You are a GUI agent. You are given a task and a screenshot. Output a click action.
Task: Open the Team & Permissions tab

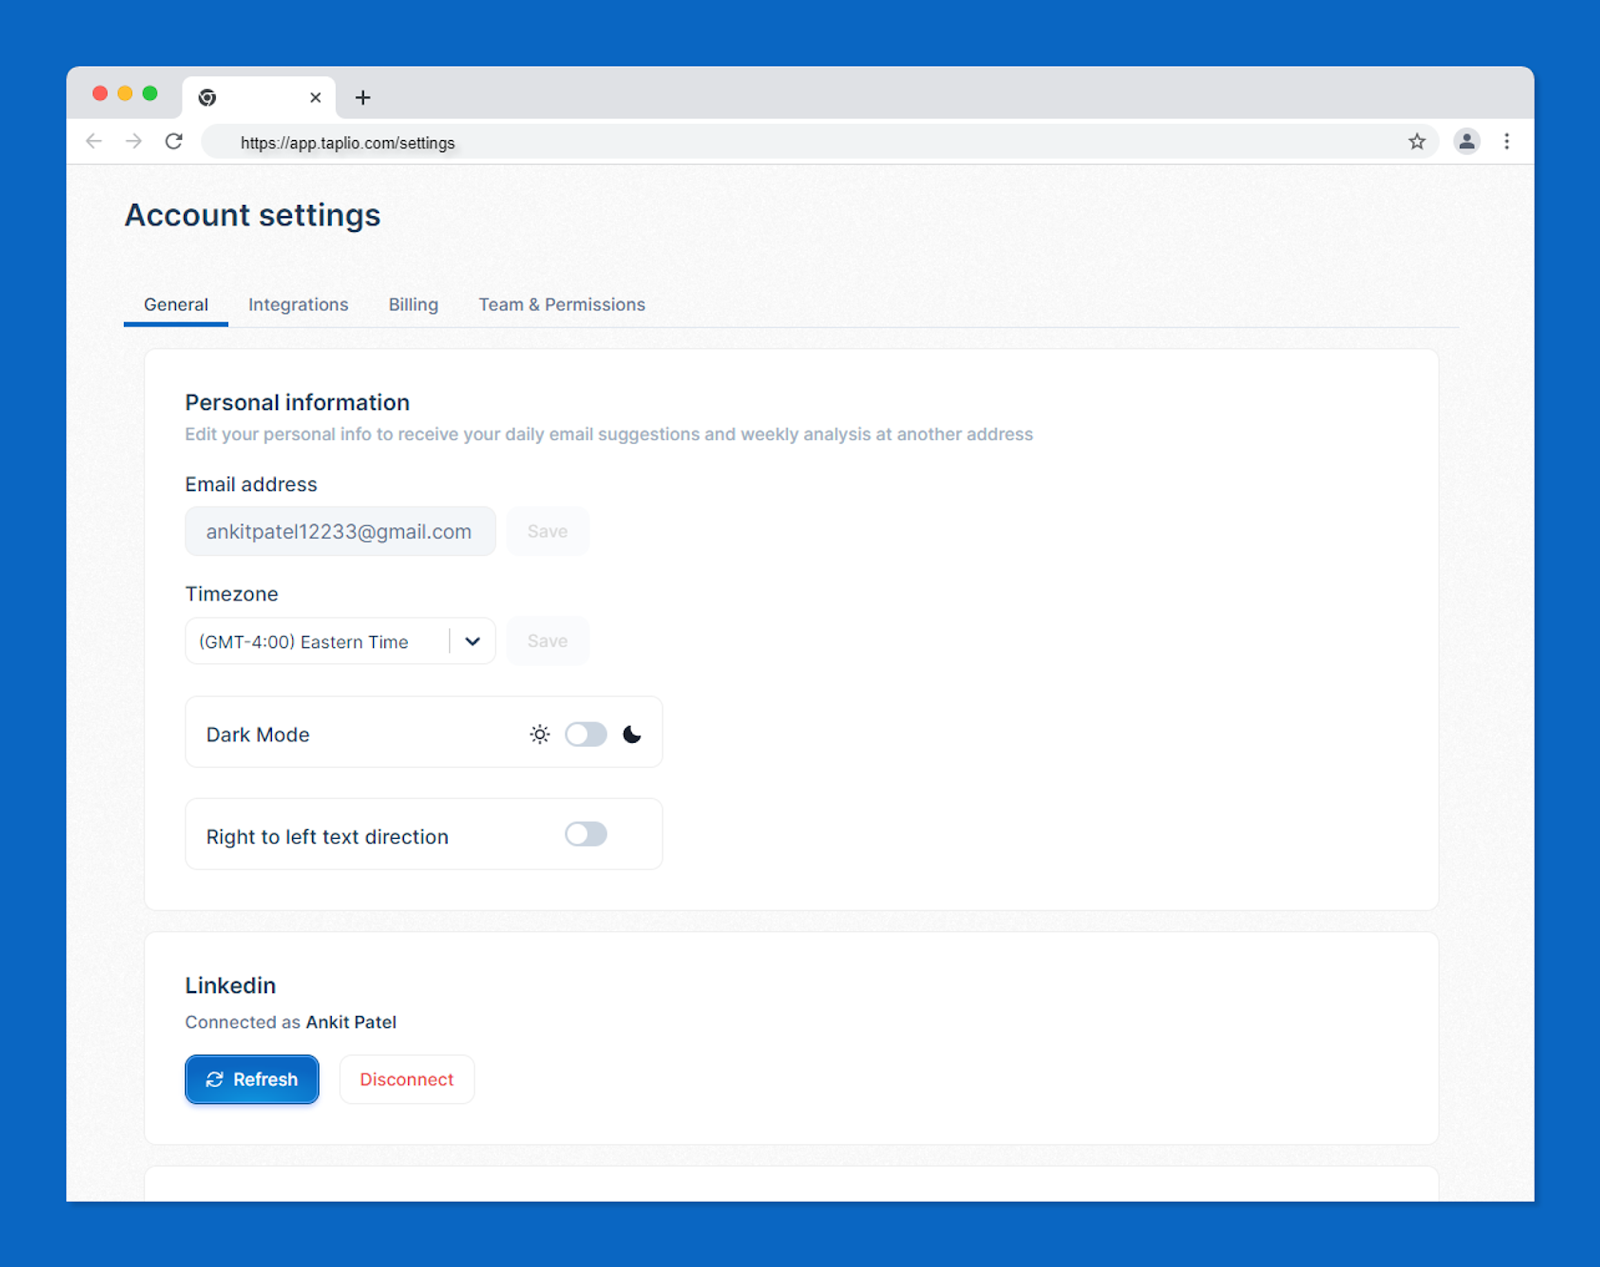click(562, 304)
